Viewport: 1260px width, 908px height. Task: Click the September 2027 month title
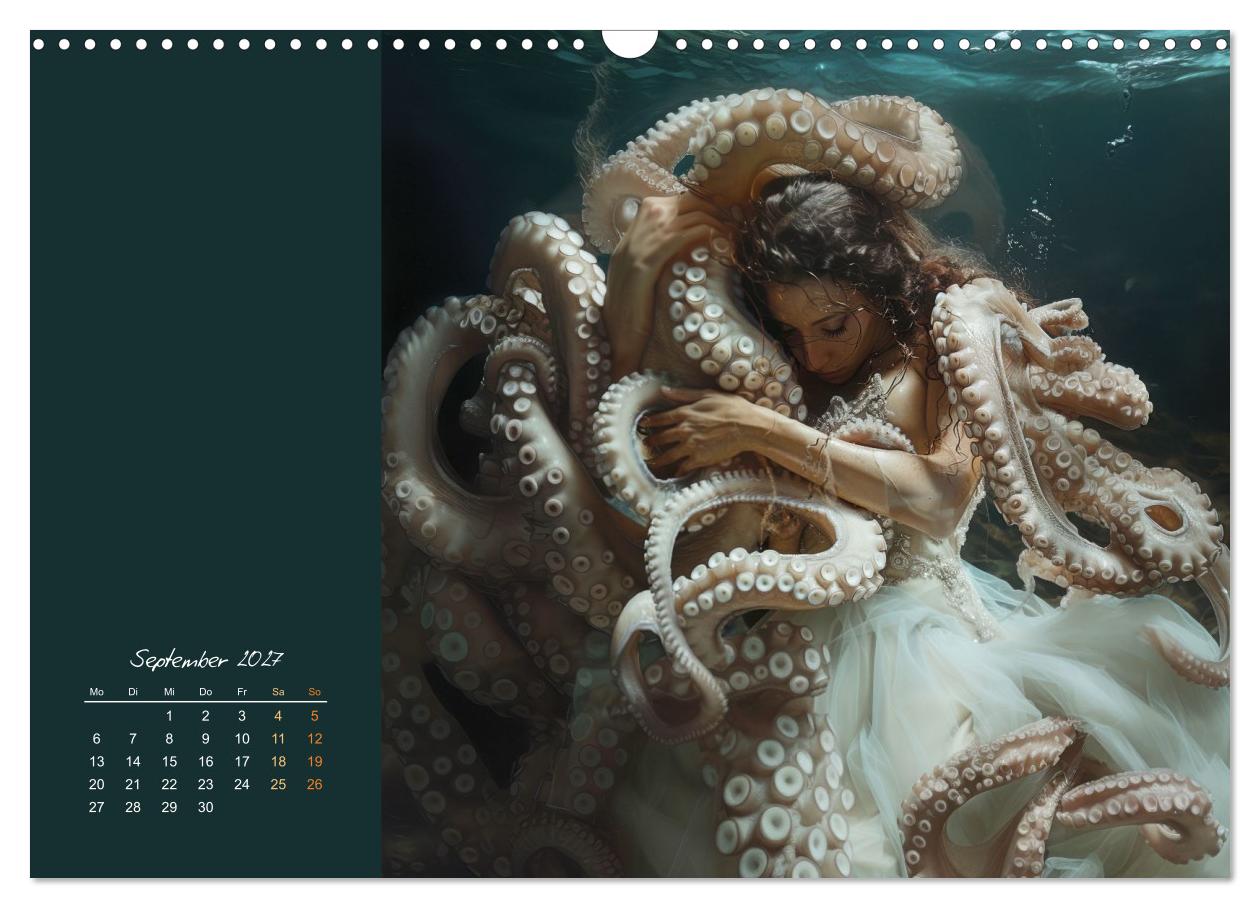tap(207, 660)
